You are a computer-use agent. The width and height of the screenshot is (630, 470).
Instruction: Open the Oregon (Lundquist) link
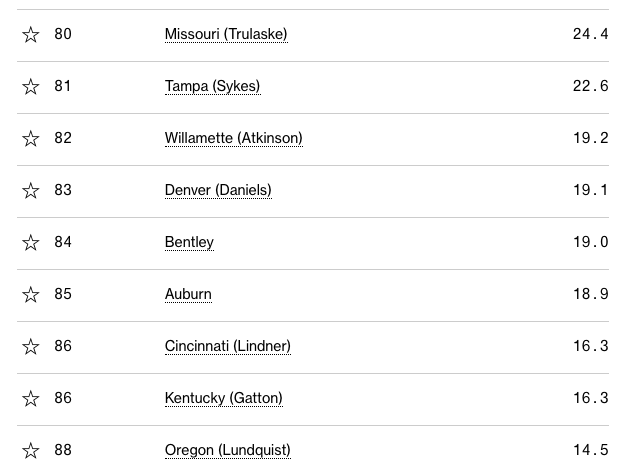click(x=227, y=451)
